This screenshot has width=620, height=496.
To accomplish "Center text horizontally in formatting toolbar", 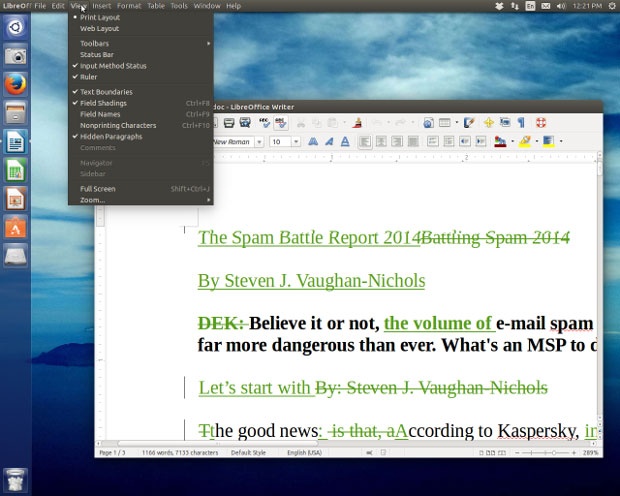I will pyautogui.click(x=381, y=142).
